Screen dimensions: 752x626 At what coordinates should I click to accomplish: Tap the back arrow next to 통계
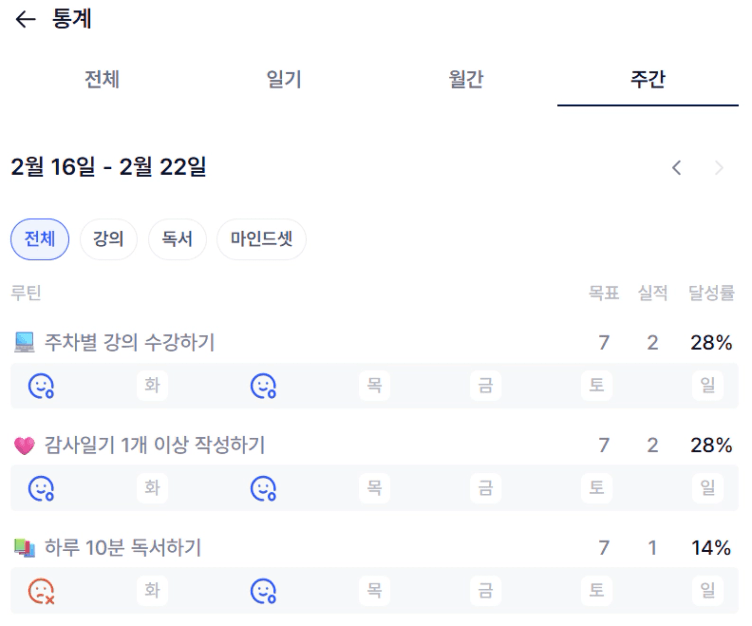[x=26, y=20]
